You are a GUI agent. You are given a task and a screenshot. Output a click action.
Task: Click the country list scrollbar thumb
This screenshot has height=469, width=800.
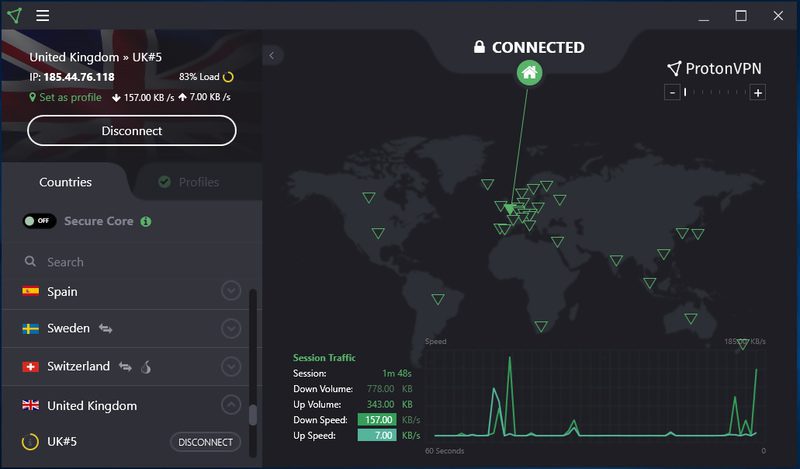(x=253, y=415)
